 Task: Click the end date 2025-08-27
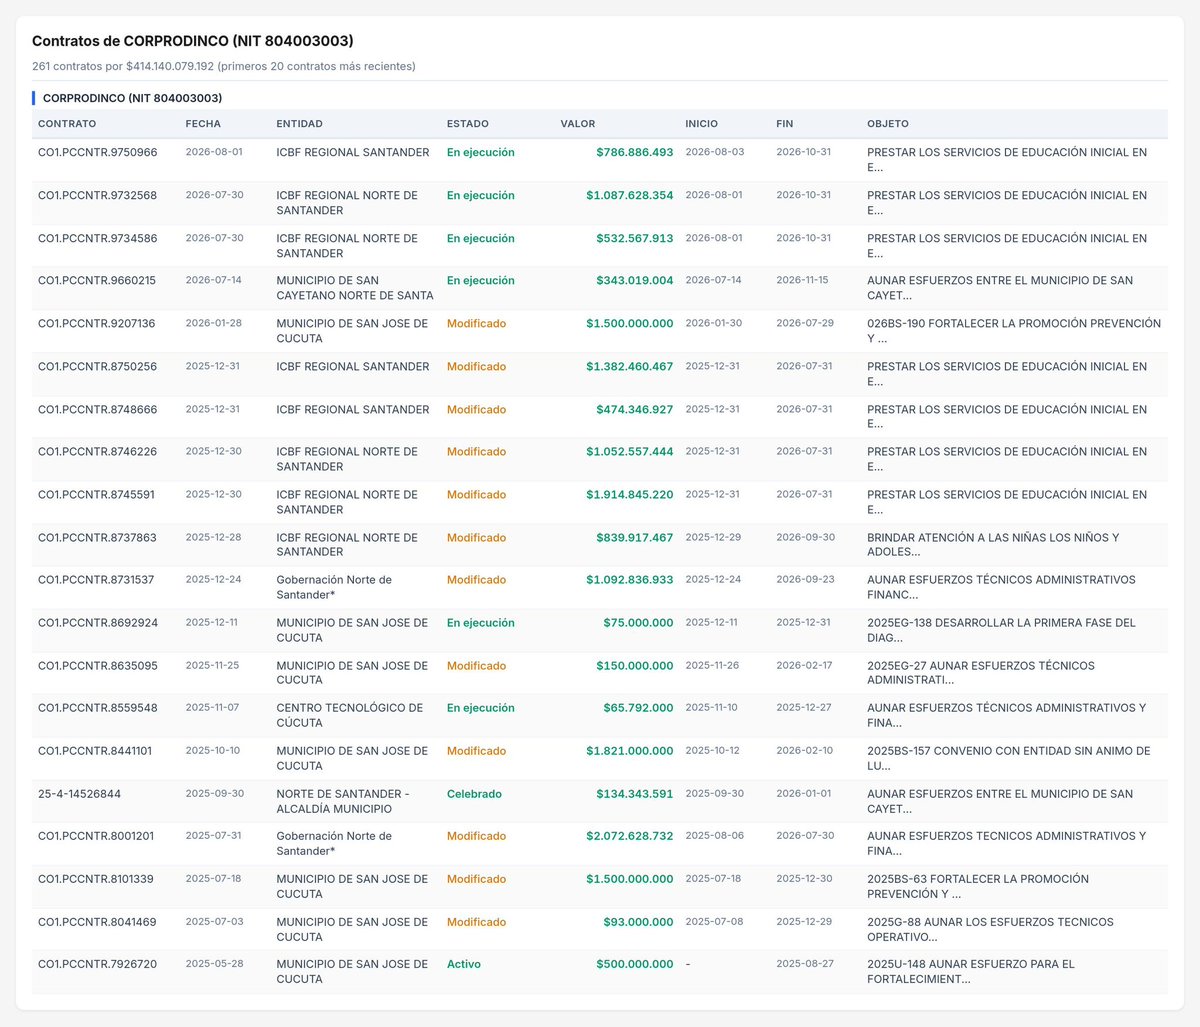tap(805, 964)
